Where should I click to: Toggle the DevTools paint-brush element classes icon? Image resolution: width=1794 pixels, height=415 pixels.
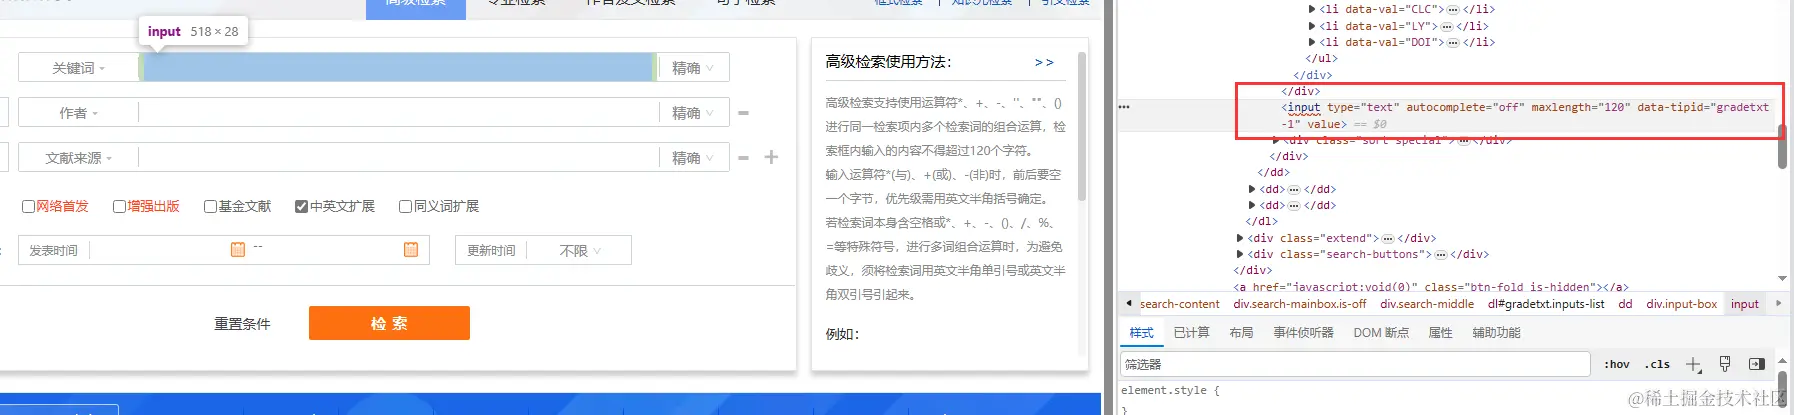tap(1725, 364)
